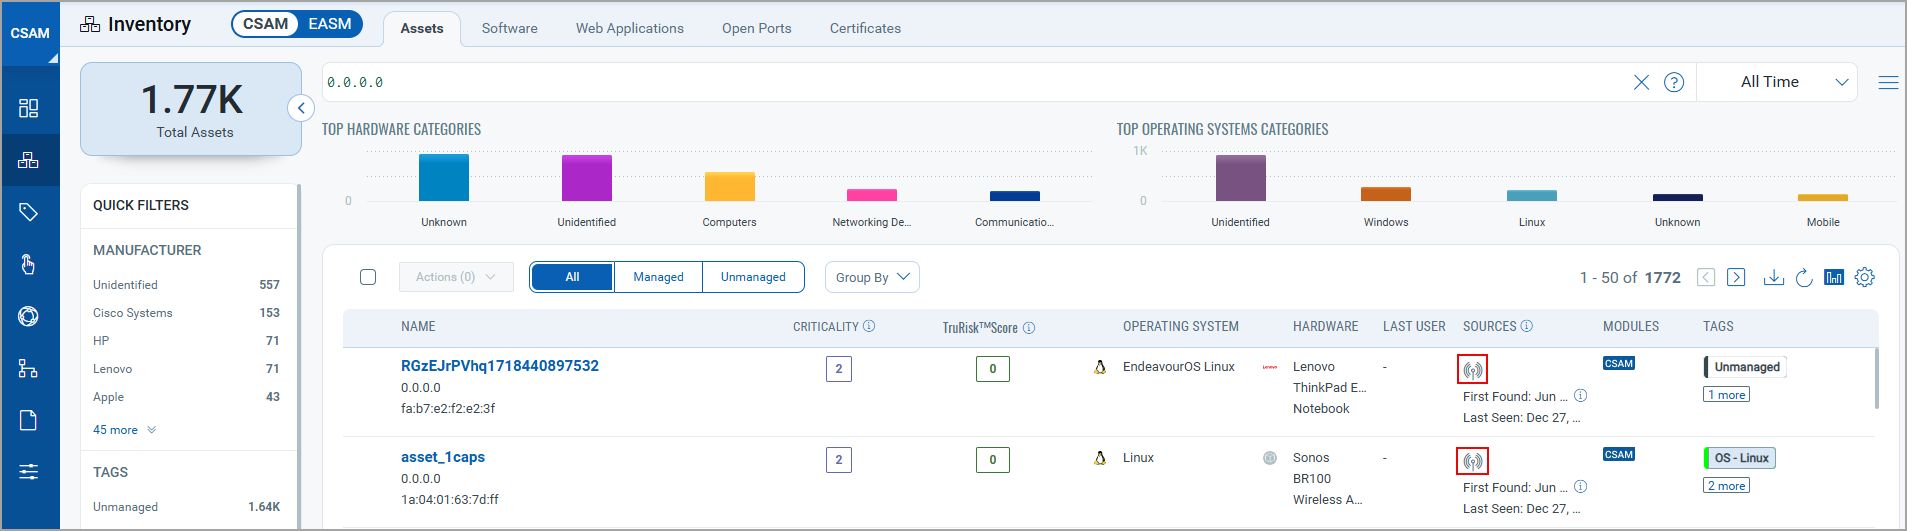Image resolution: width=1907 pixels, height=531 pixels.
Task: Open the globe icon in left sidebar
Action: (28, 316)
